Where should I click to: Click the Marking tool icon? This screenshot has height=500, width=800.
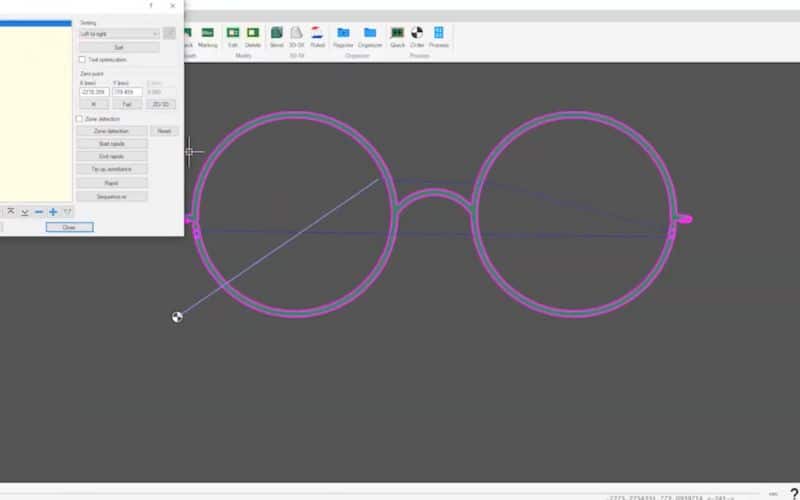click(207, 34)
